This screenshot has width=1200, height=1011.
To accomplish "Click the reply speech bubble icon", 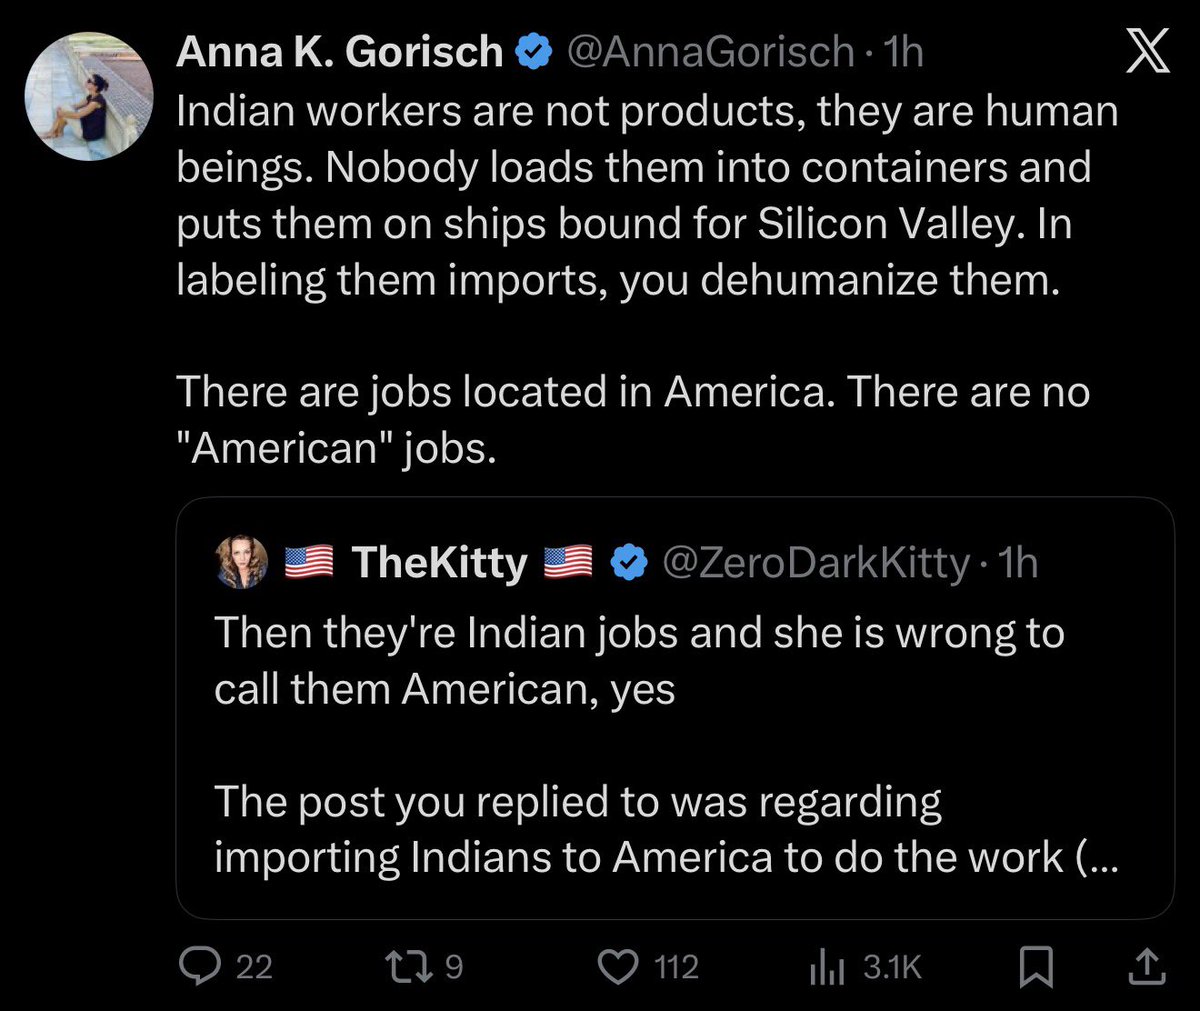I will click(x=198, y=966).
